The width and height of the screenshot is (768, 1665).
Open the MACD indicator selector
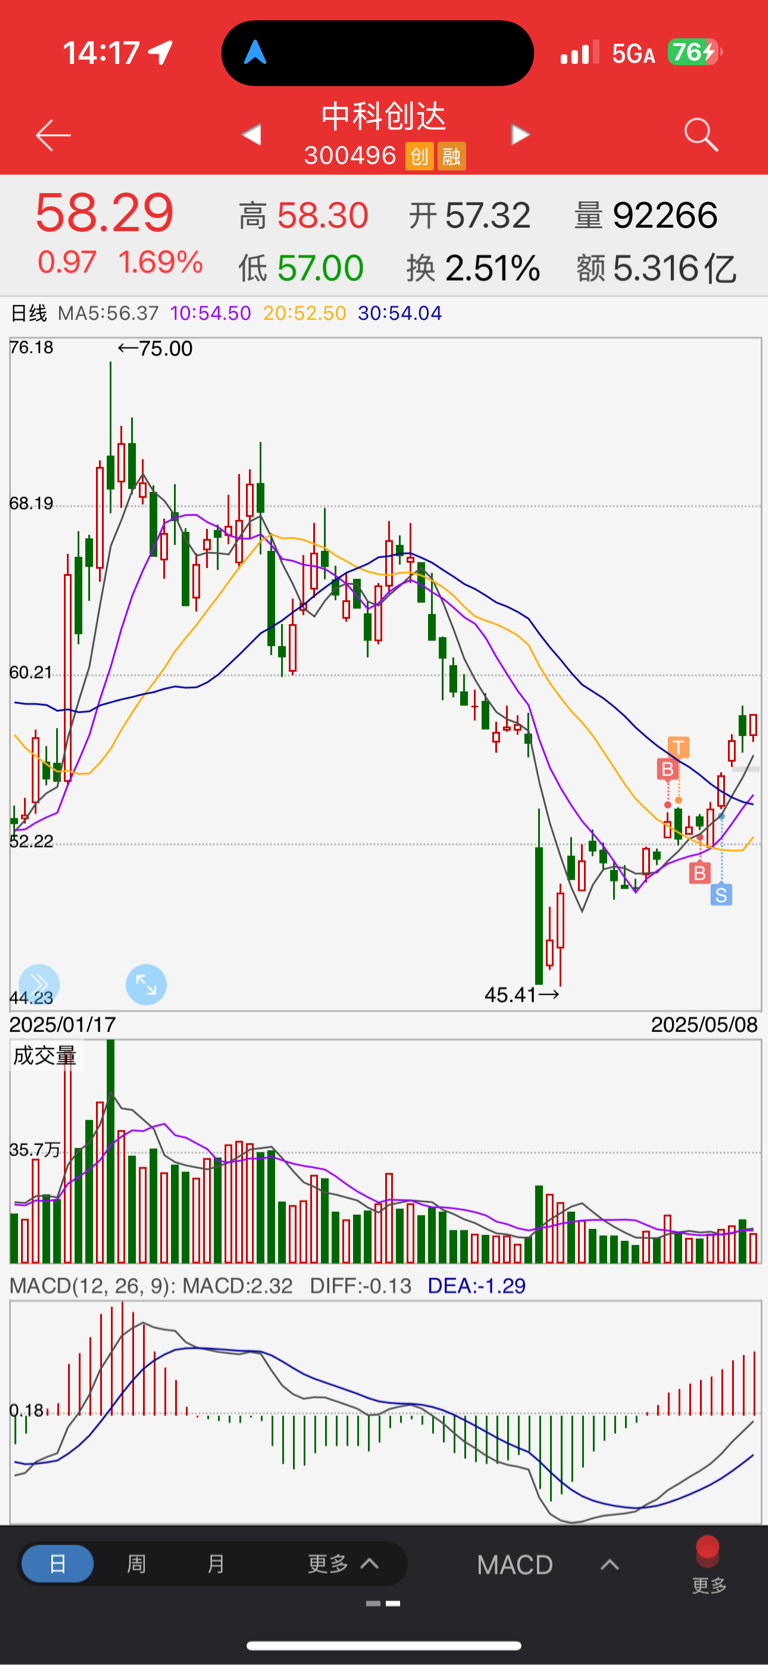515,1564
